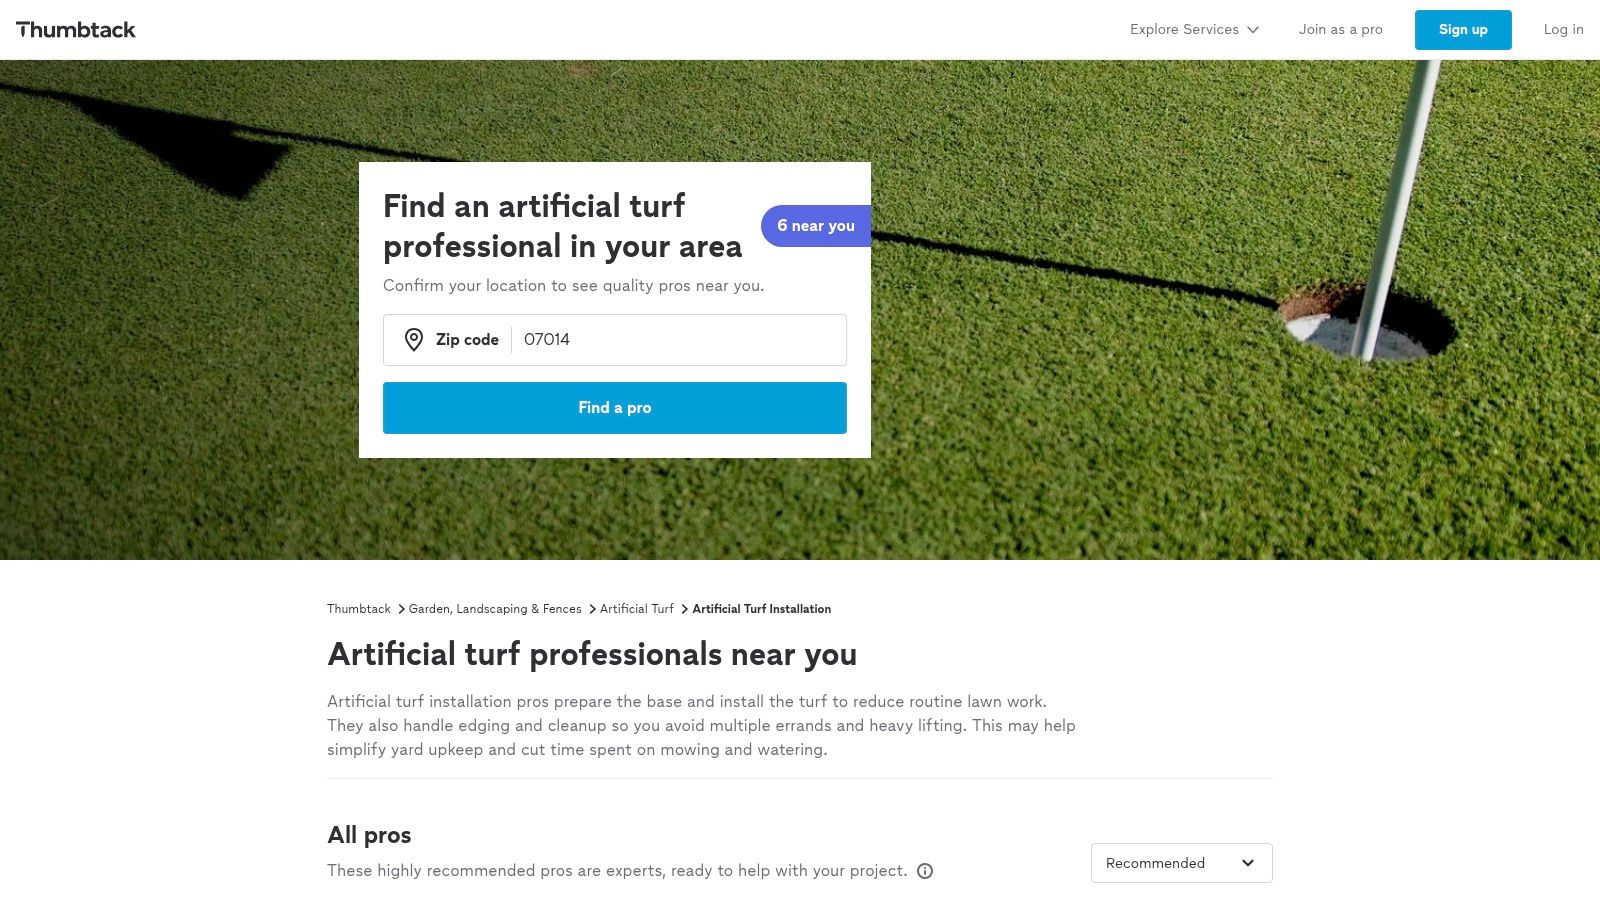This screenshot has height=900, width=1600.
Task: Click the info icon beside the pros description
Action: click(925, 871)
